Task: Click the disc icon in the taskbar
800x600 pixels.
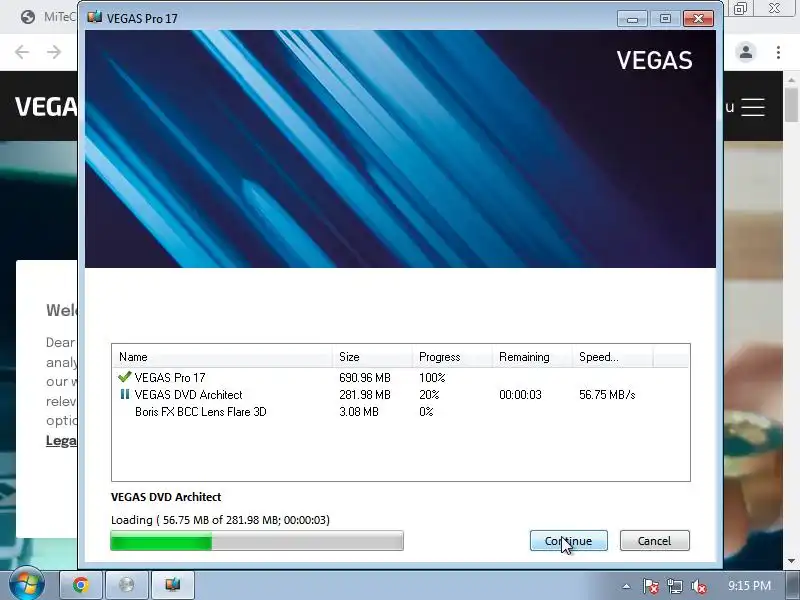Action: tap(127, 585)
